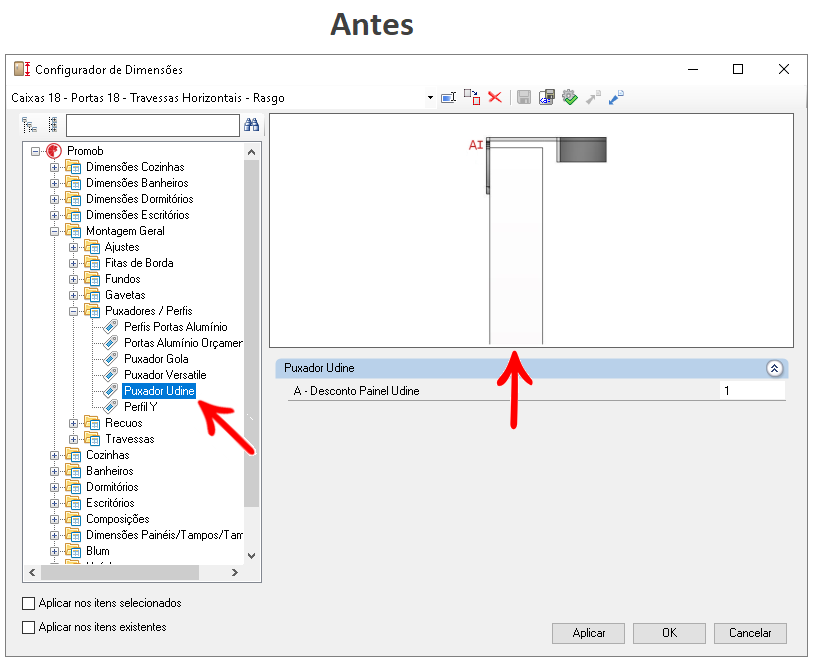
Task: Collapse the Puxadores / Perfis node
Action: coord(73,312)
